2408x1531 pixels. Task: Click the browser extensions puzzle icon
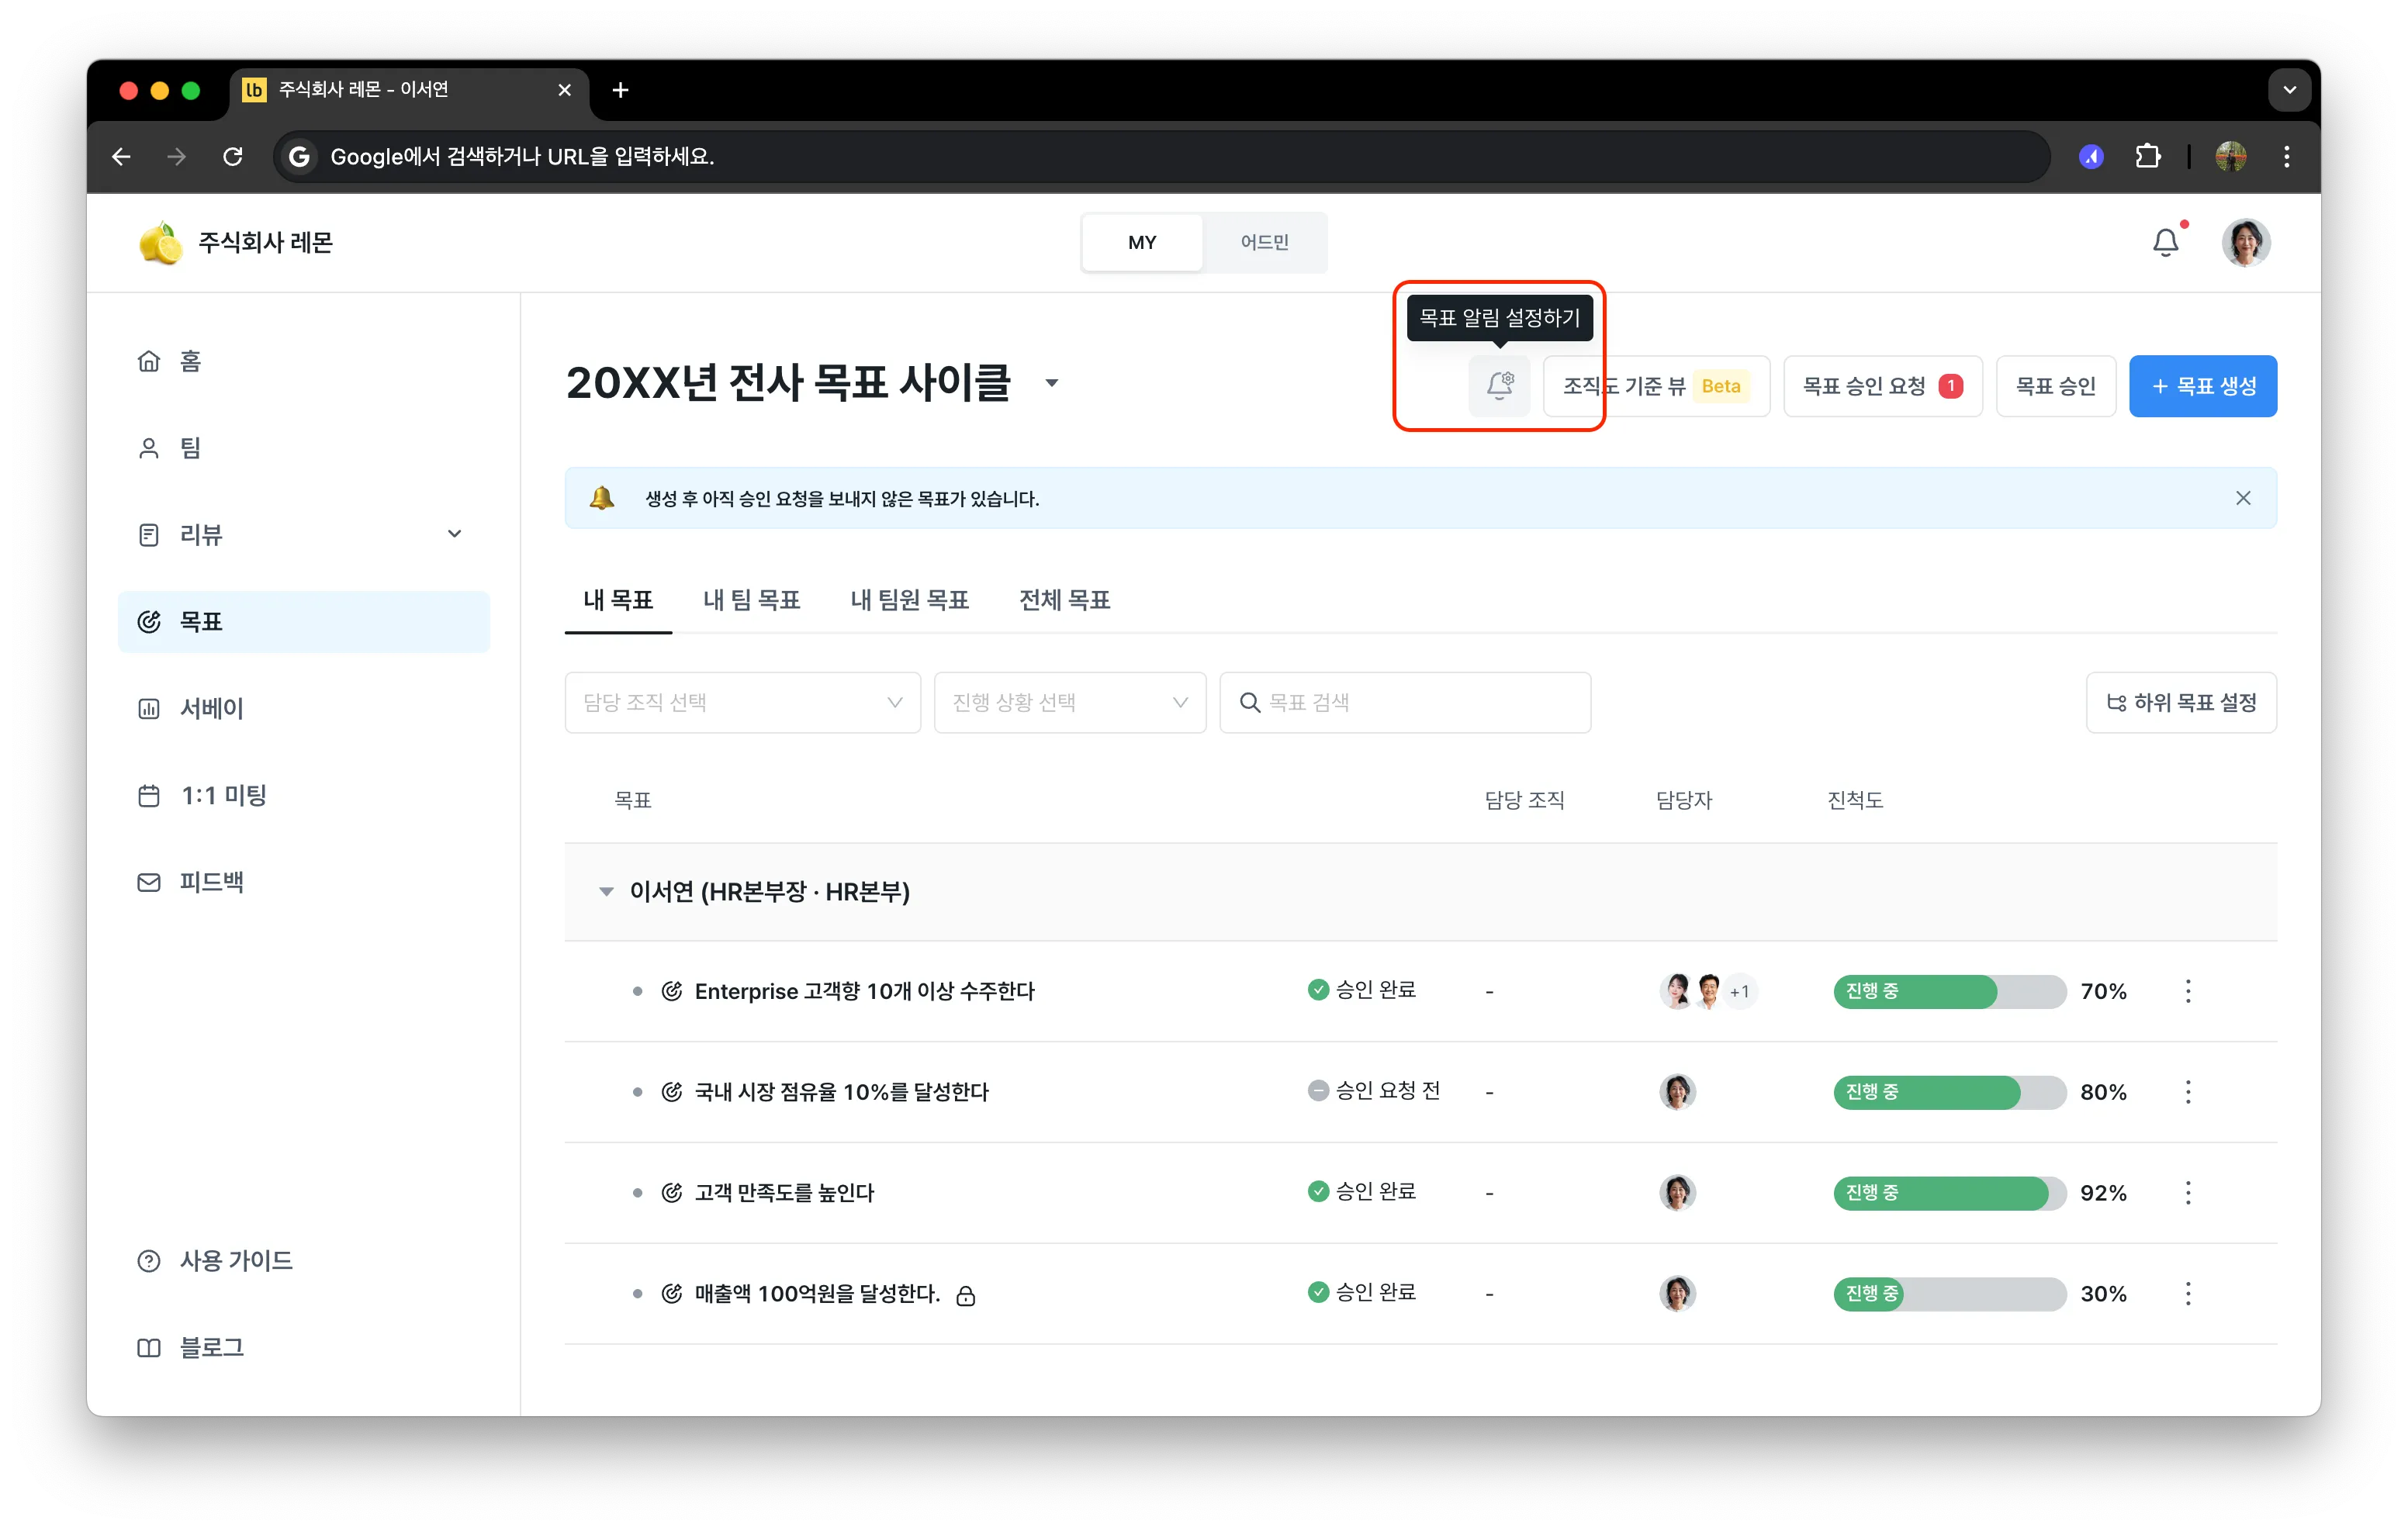click(2147, 156)
